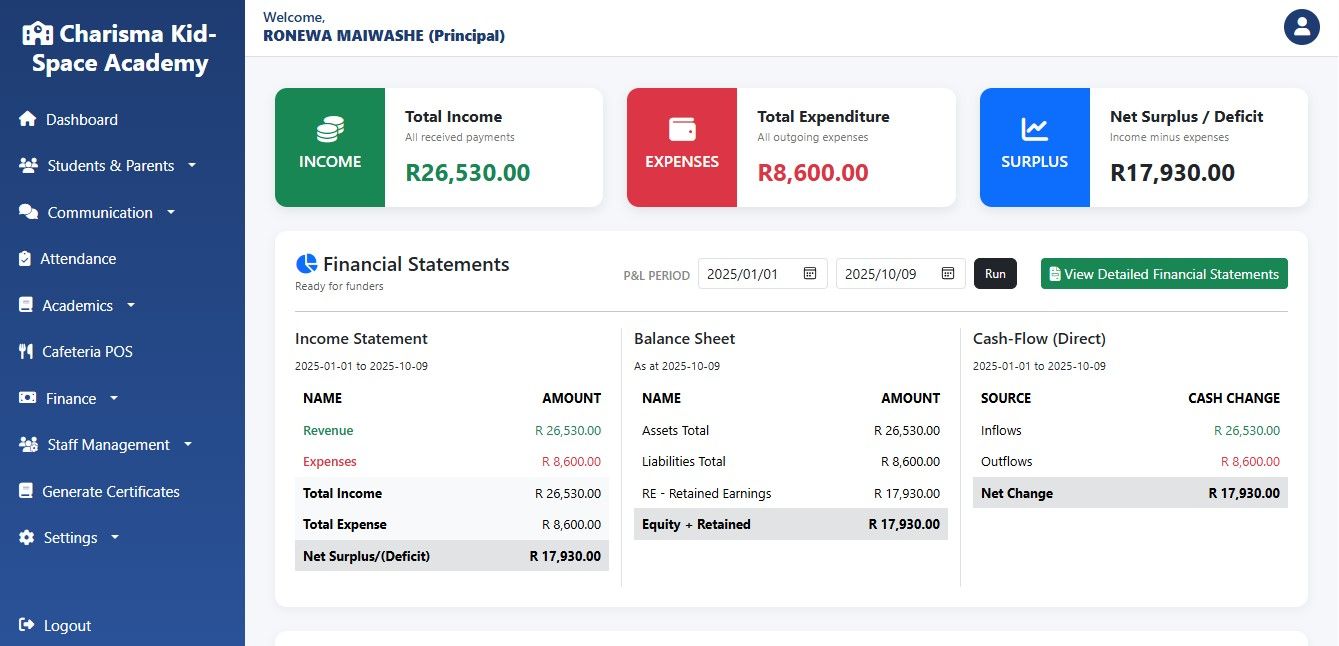Viewport: 1339px width, 646px height.
Task: Click the school logo icon in sidebar
Action: (37, 34)
